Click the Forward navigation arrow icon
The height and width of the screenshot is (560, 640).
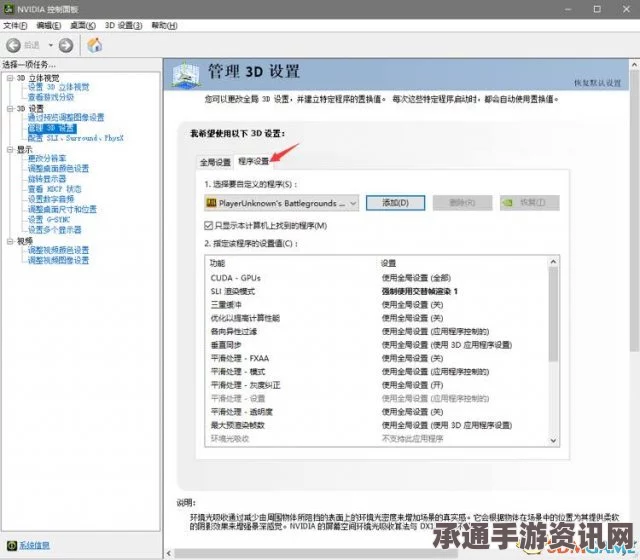[x=66, y=45]
